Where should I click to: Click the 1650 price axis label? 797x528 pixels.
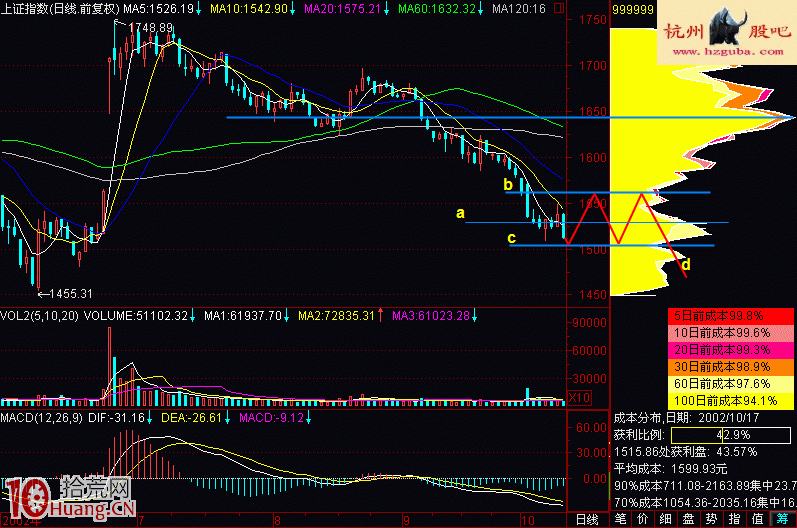click(593, 111)
